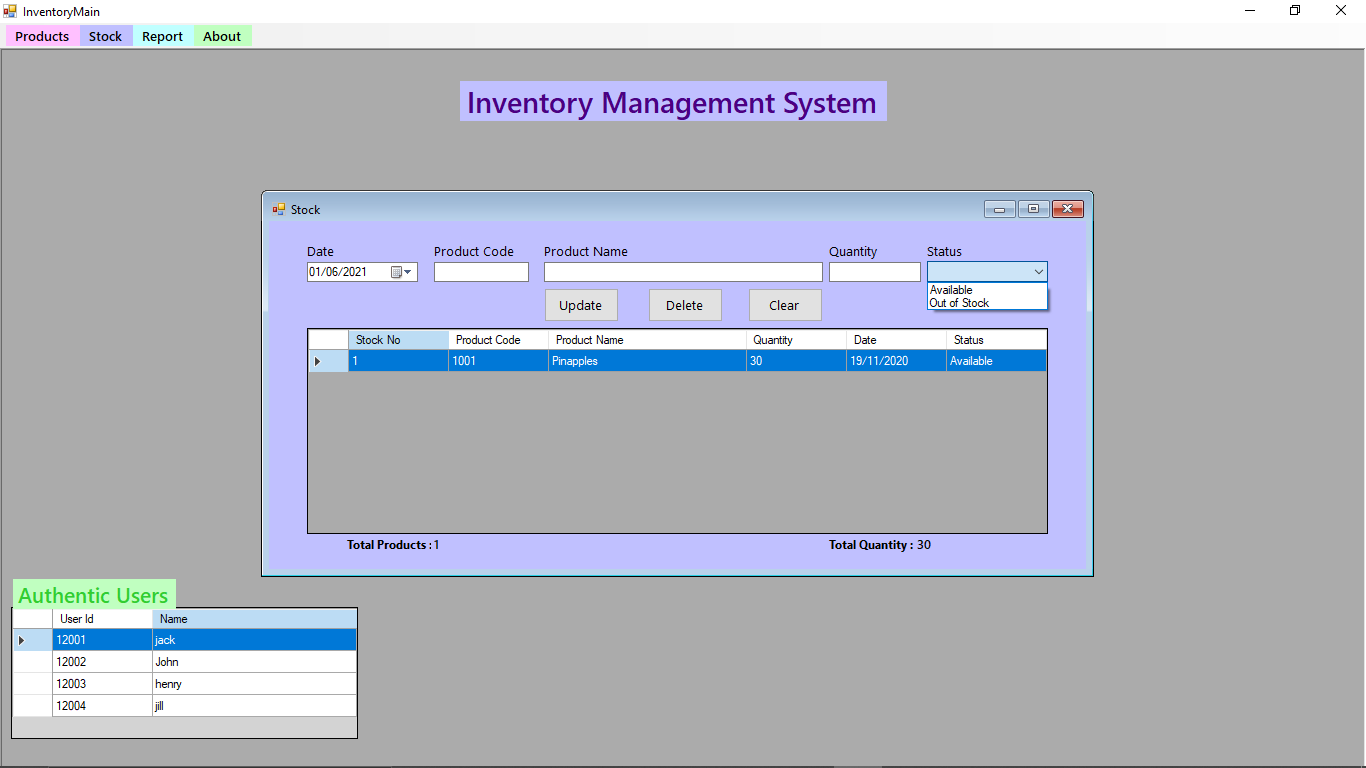Screen dimensions: 1366x768
Task: Sort users by Name header
Action: click(x=254, y=619)
